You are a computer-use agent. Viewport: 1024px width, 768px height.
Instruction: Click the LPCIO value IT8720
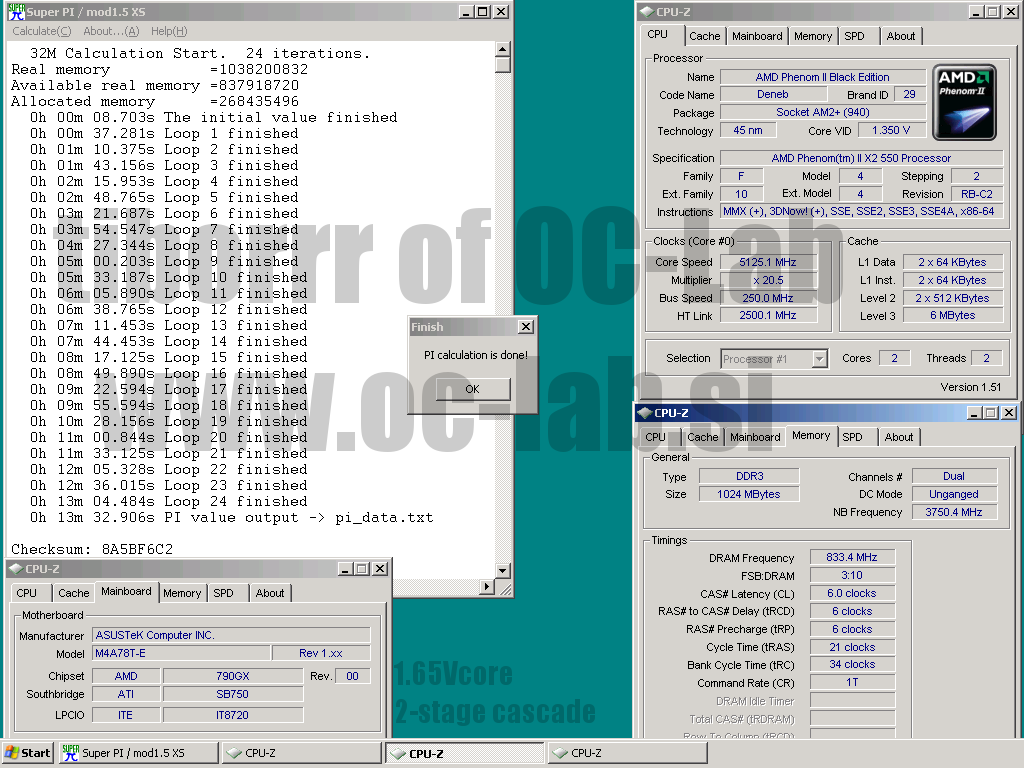tap(233, 715)
